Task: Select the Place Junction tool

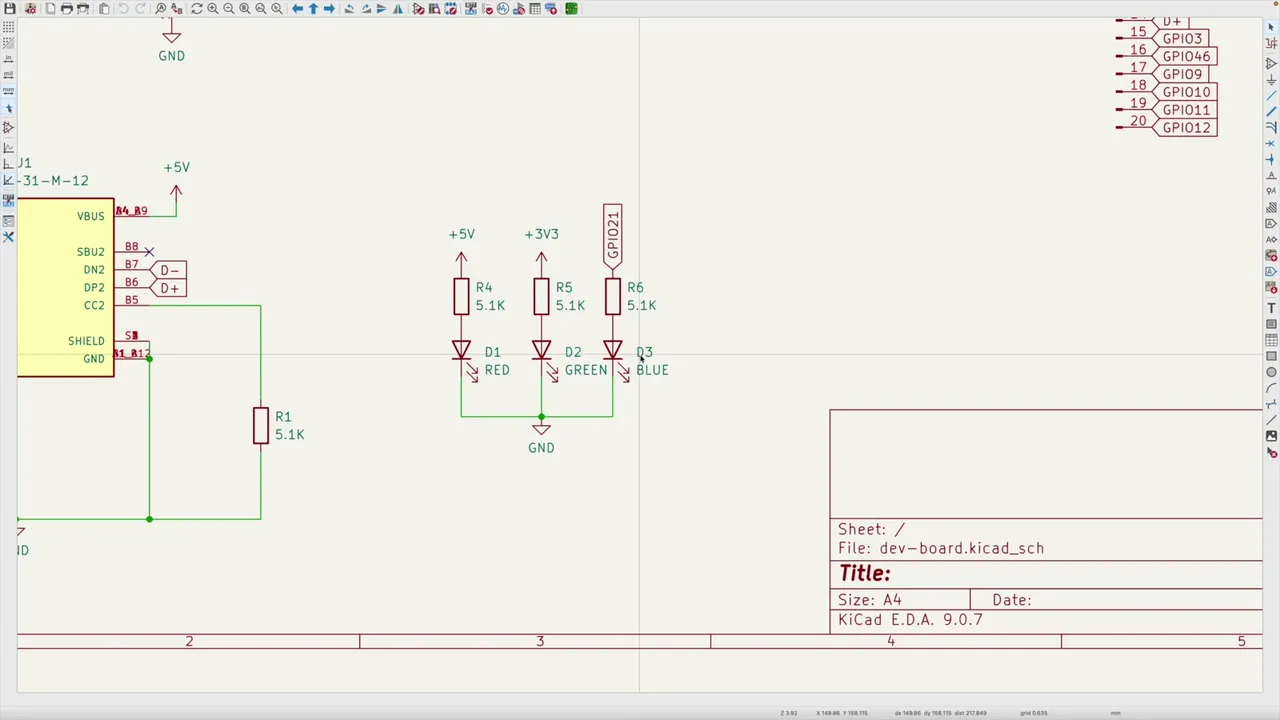Action: pyautogui.click(x=1271, y=159)
